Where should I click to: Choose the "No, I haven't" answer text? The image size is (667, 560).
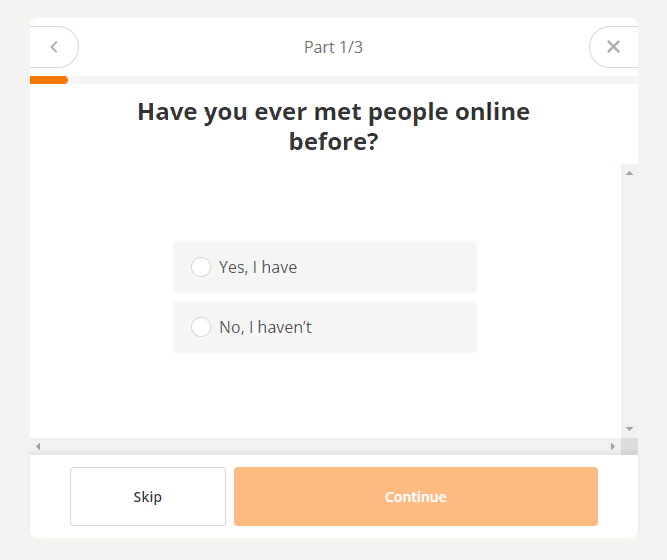[x=265, y=327]
